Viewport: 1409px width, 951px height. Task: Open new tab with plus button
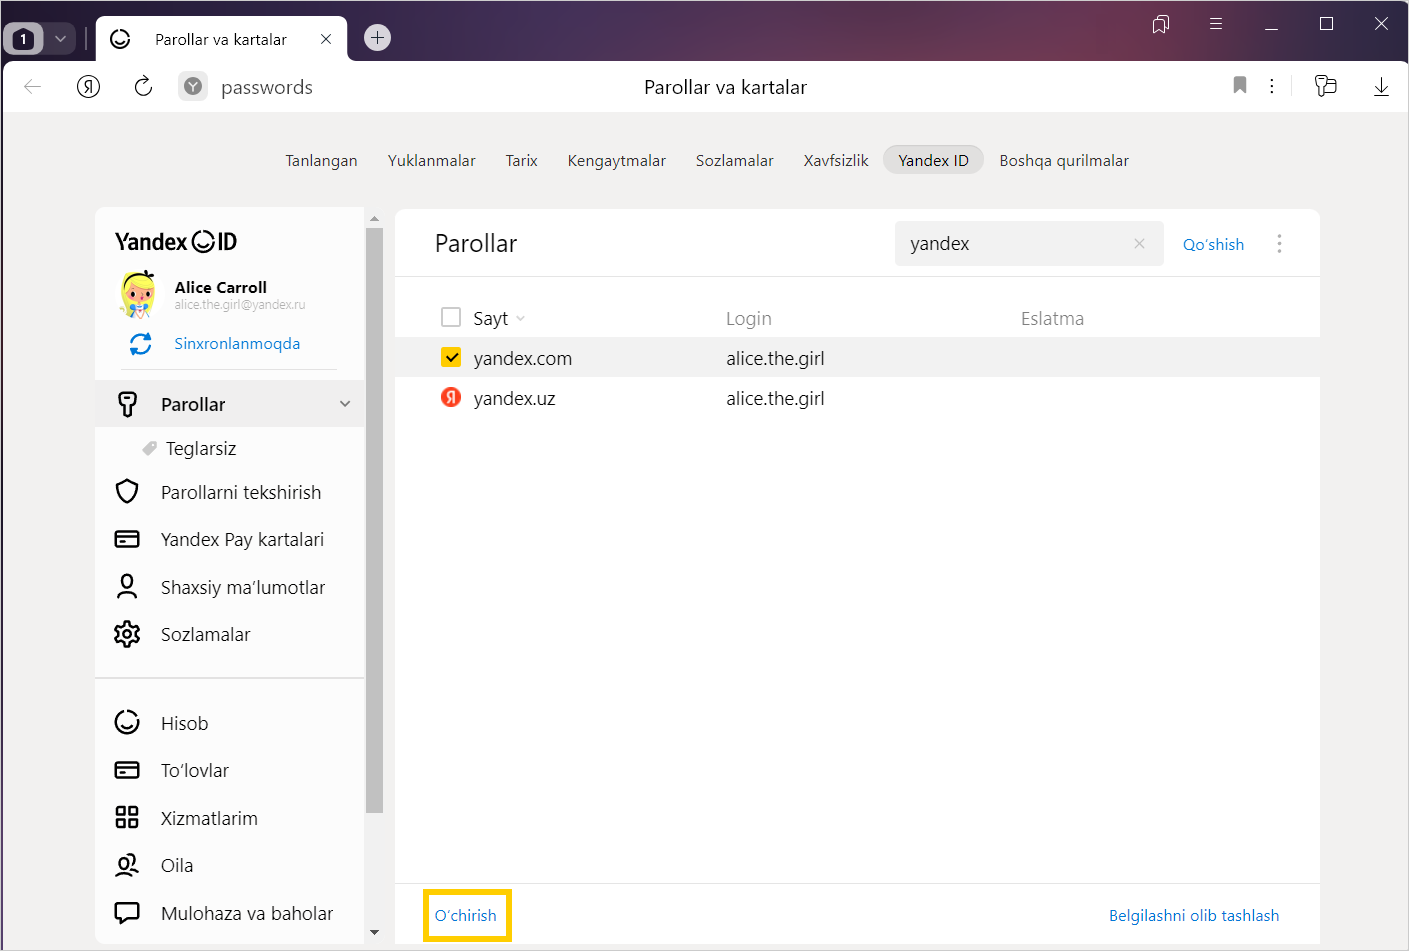point(377,38)
